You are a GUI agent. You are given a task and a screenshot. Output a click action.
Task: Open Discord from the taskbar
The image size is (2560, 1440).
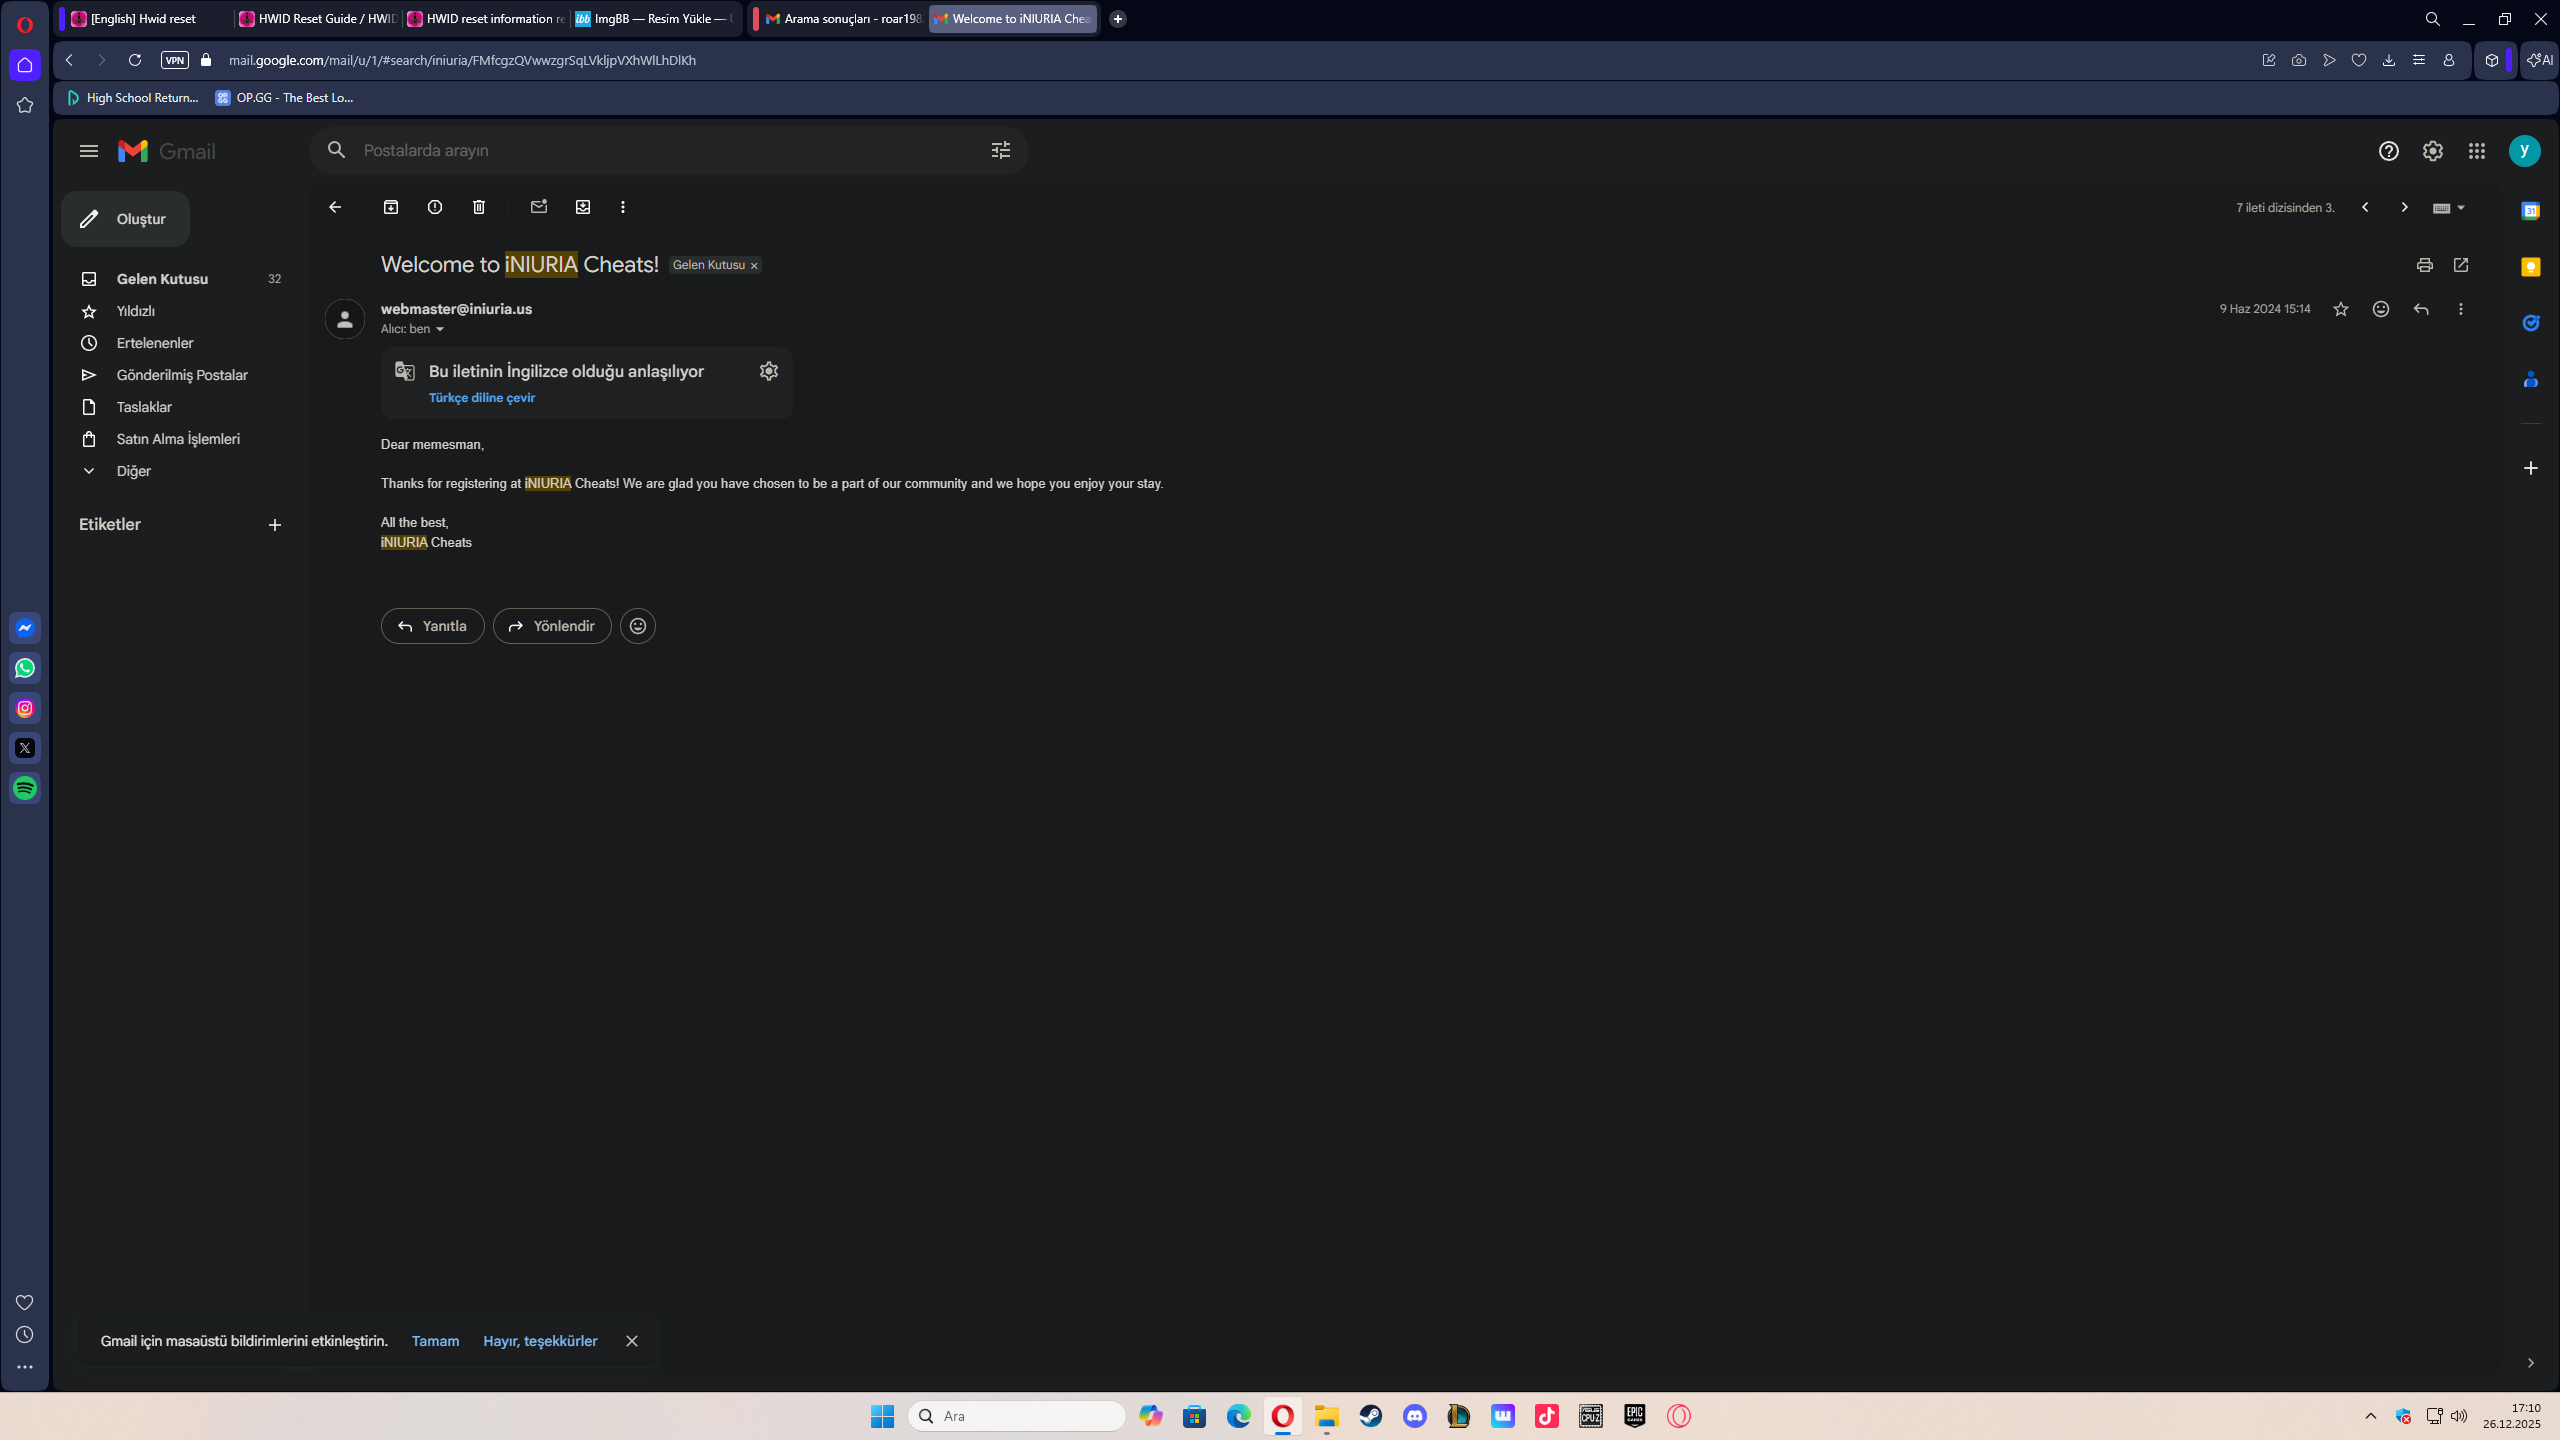click(1415, 1416)
